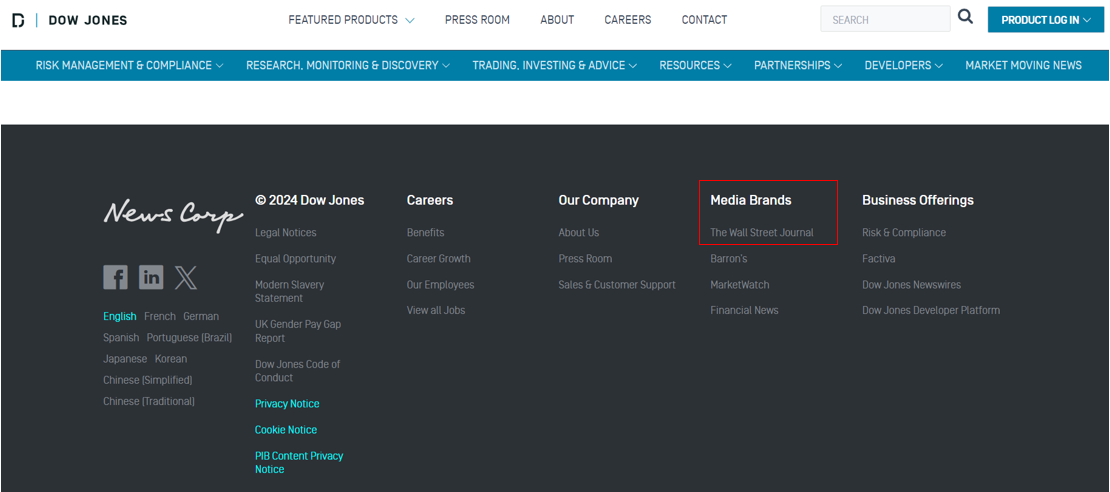This screenshot has height=492, width=1110.
Task: Open the Factiva link
Action: [x=879, y=258]
